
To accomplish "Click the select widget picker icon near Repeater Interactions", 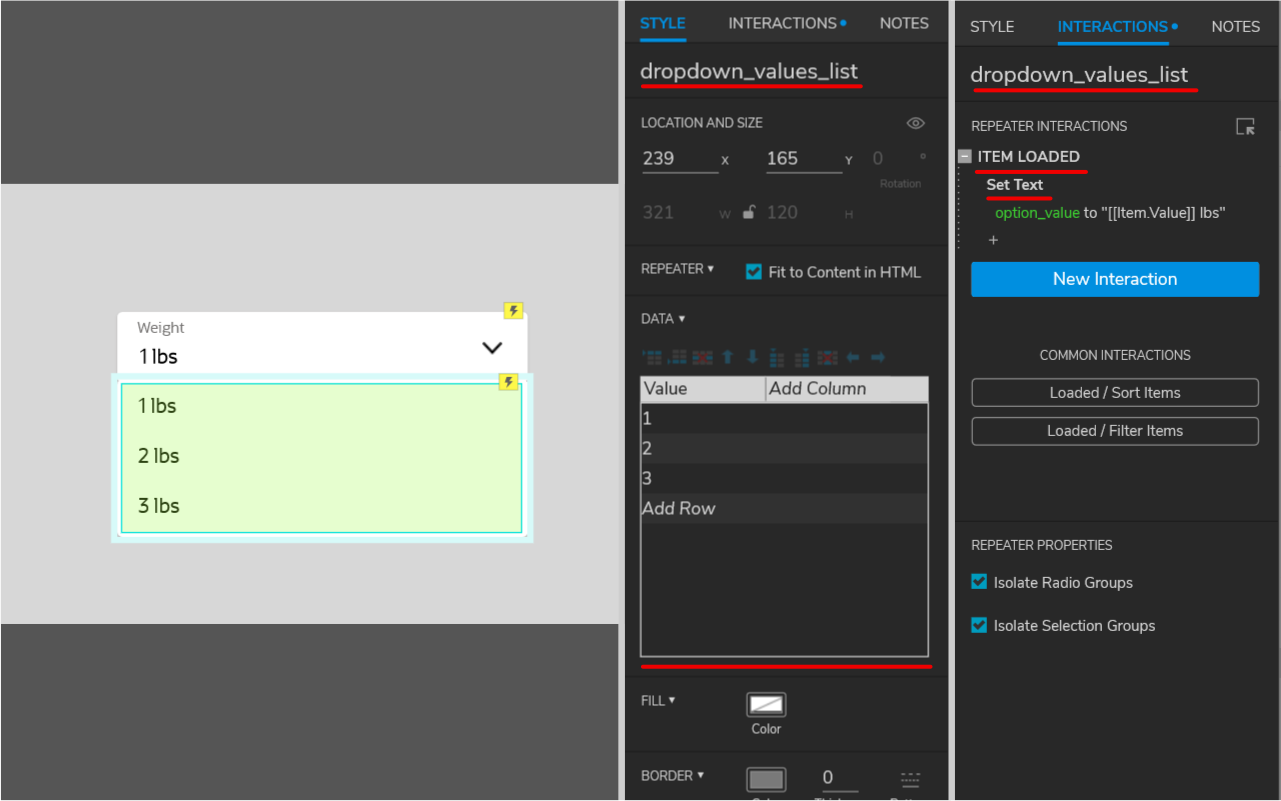I will tap(1245, 126).
